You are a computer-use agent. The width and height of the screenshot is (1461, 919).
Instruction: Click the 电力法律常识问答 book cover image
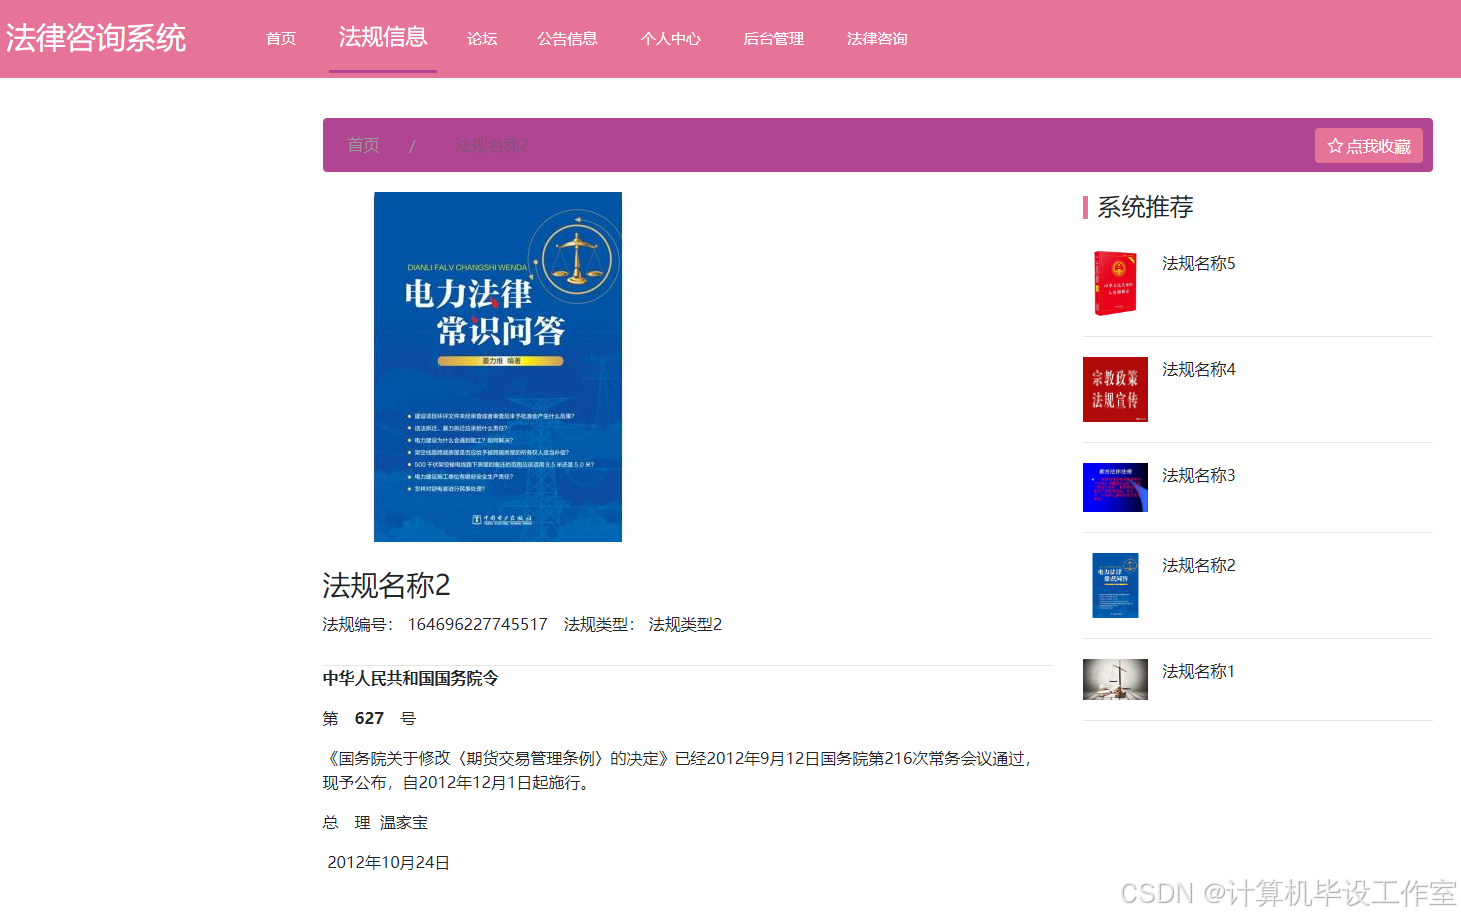pyautogui.click(x=498, y=367)
